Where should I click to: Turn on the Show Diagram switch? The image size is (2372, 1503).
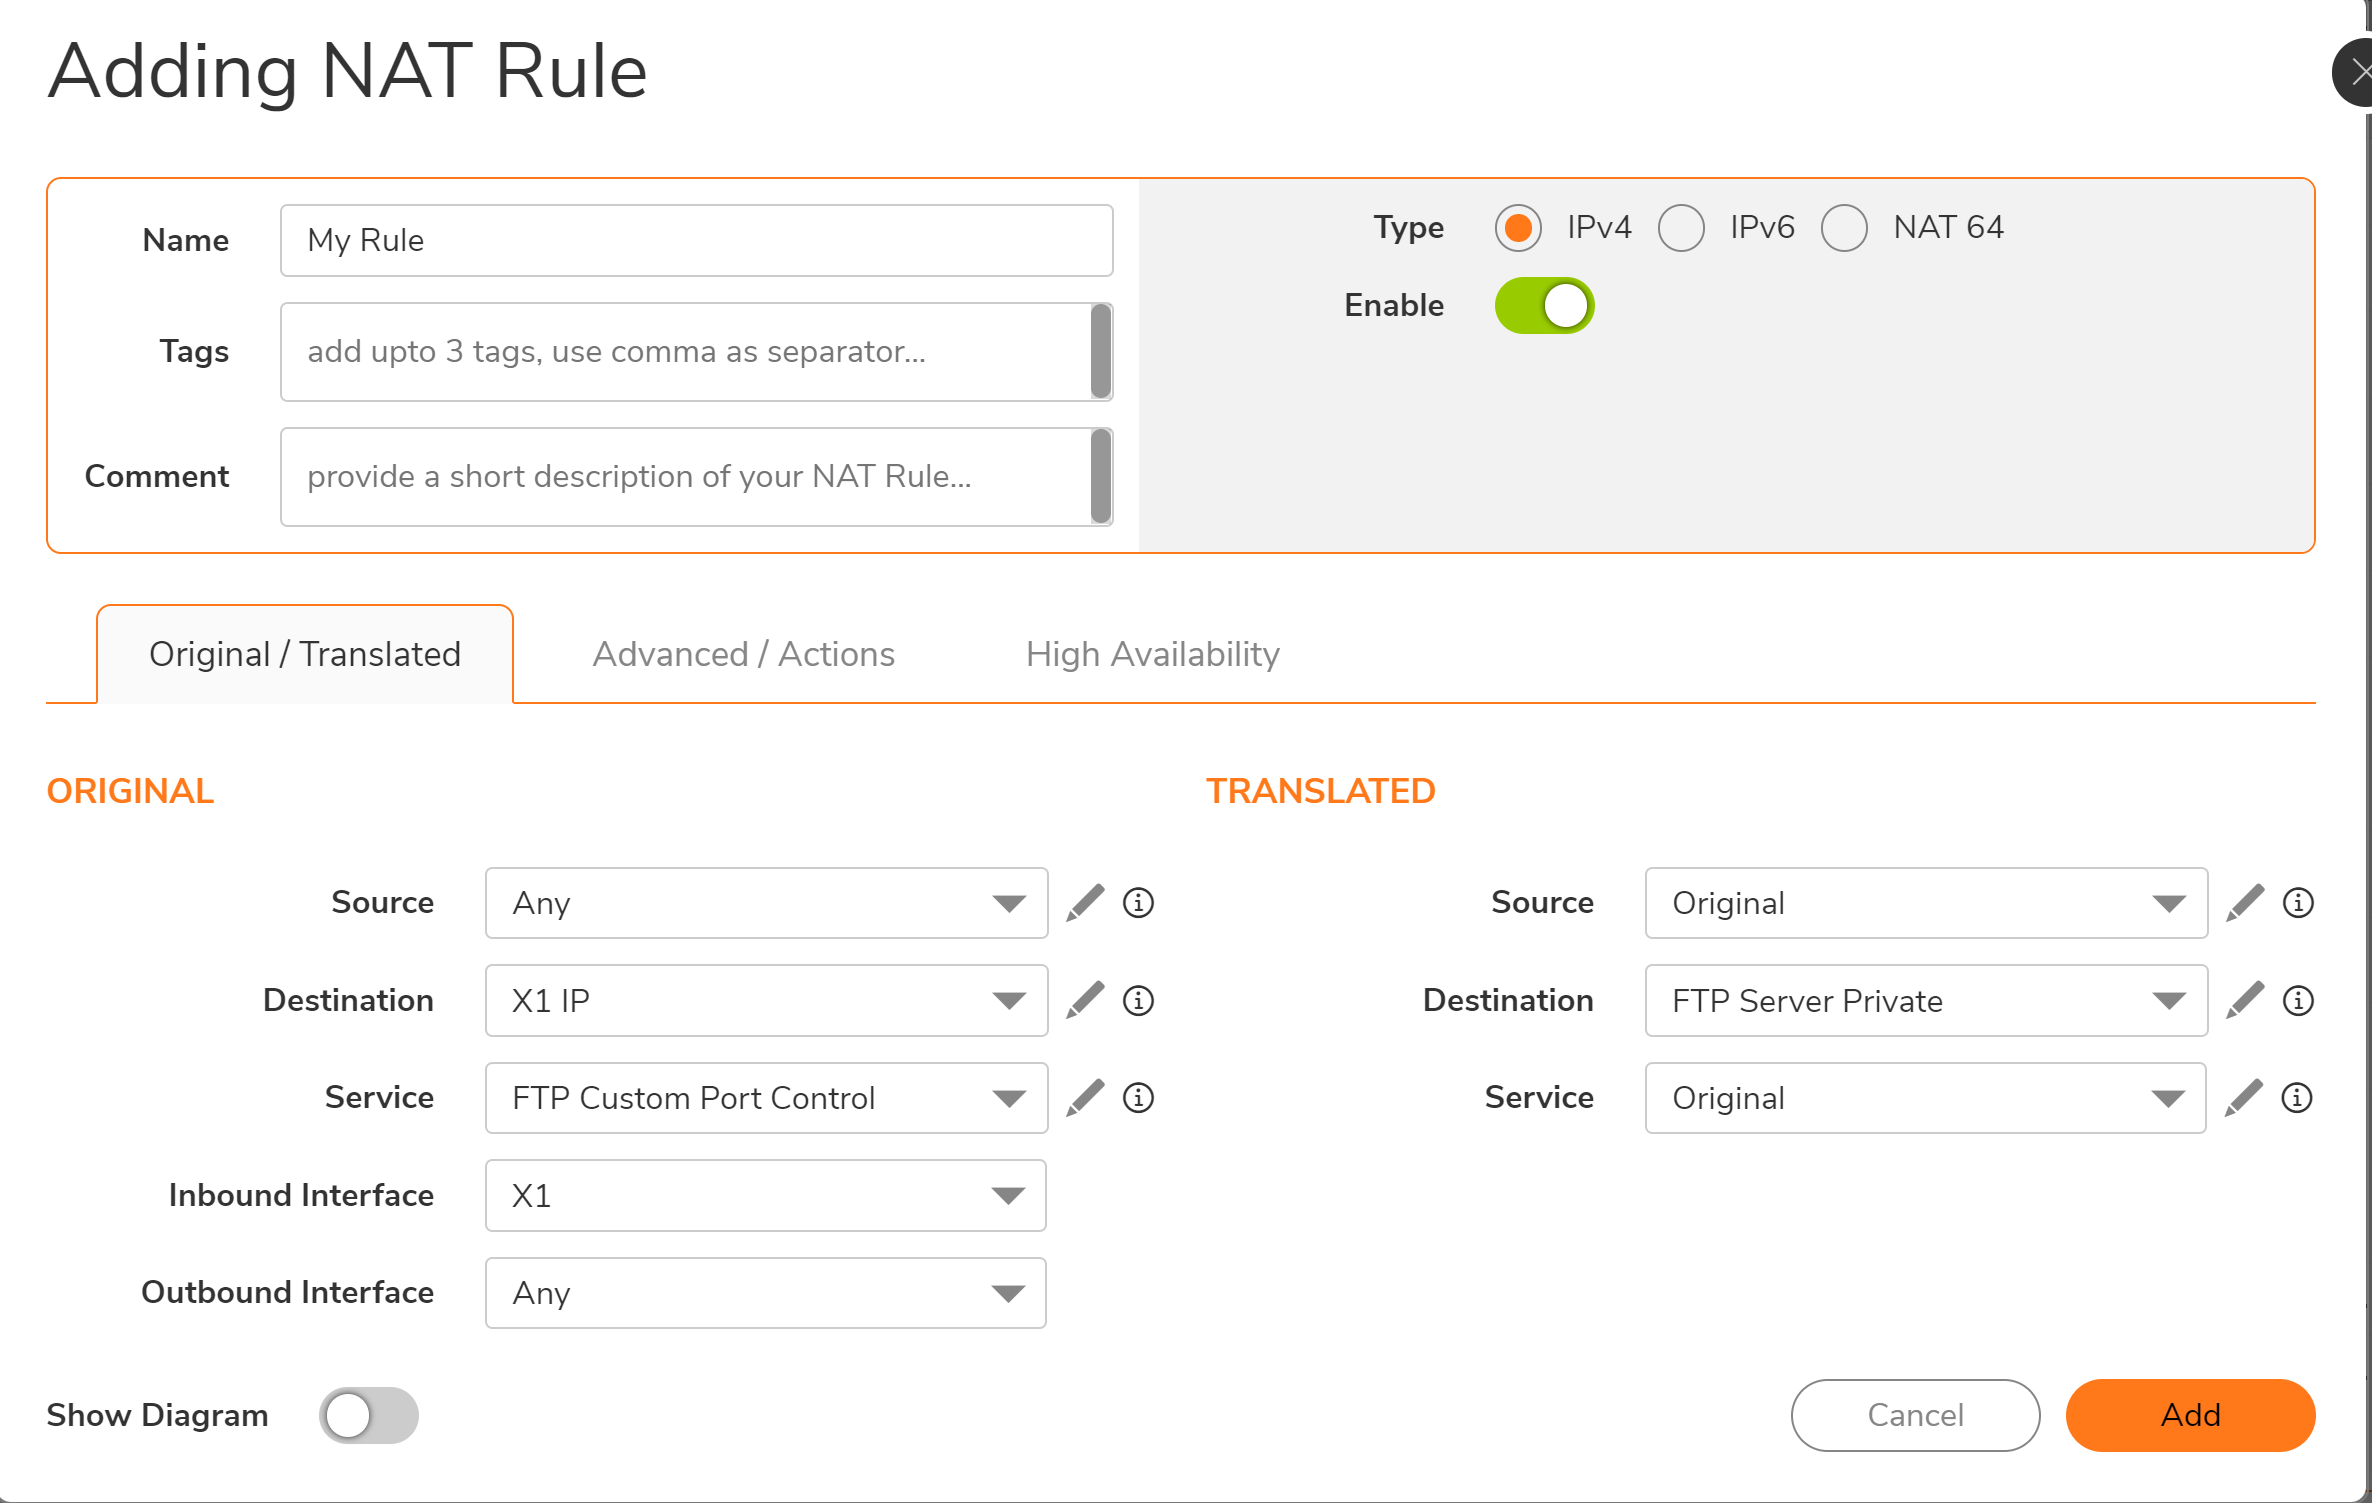coord(368,1415)
